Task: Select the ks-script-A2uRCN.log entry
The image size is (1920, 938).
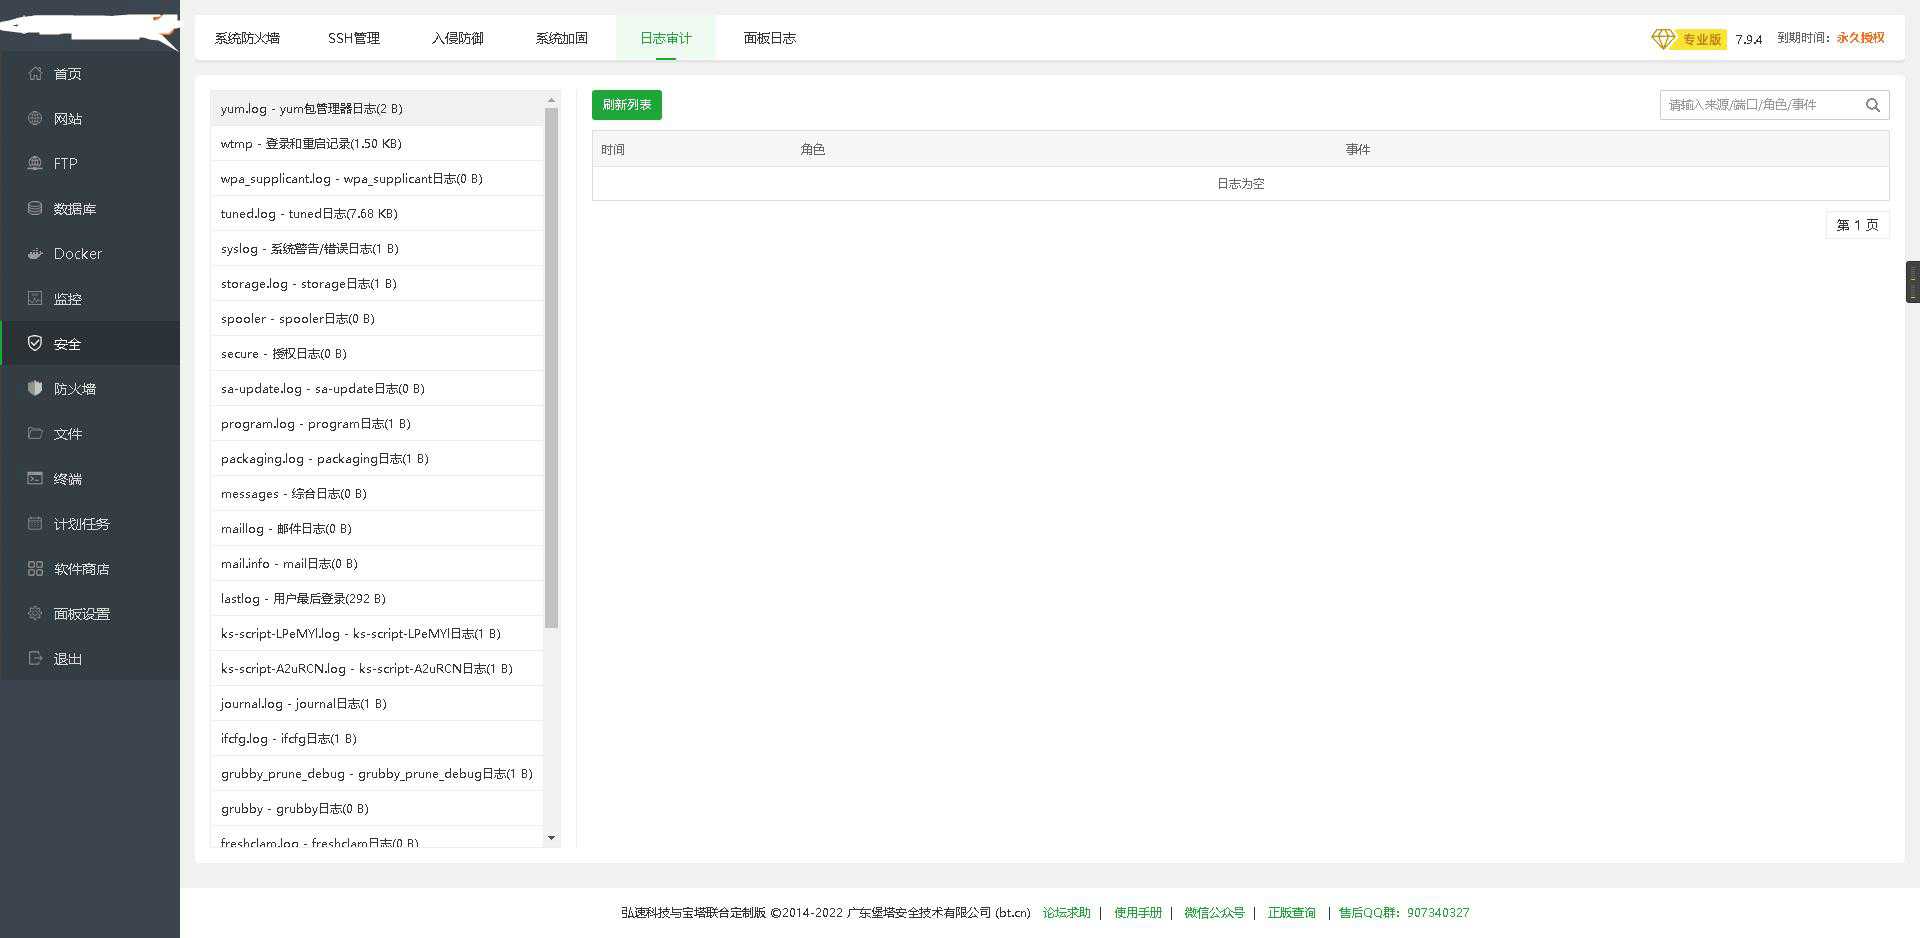Action: pos(377,668)
